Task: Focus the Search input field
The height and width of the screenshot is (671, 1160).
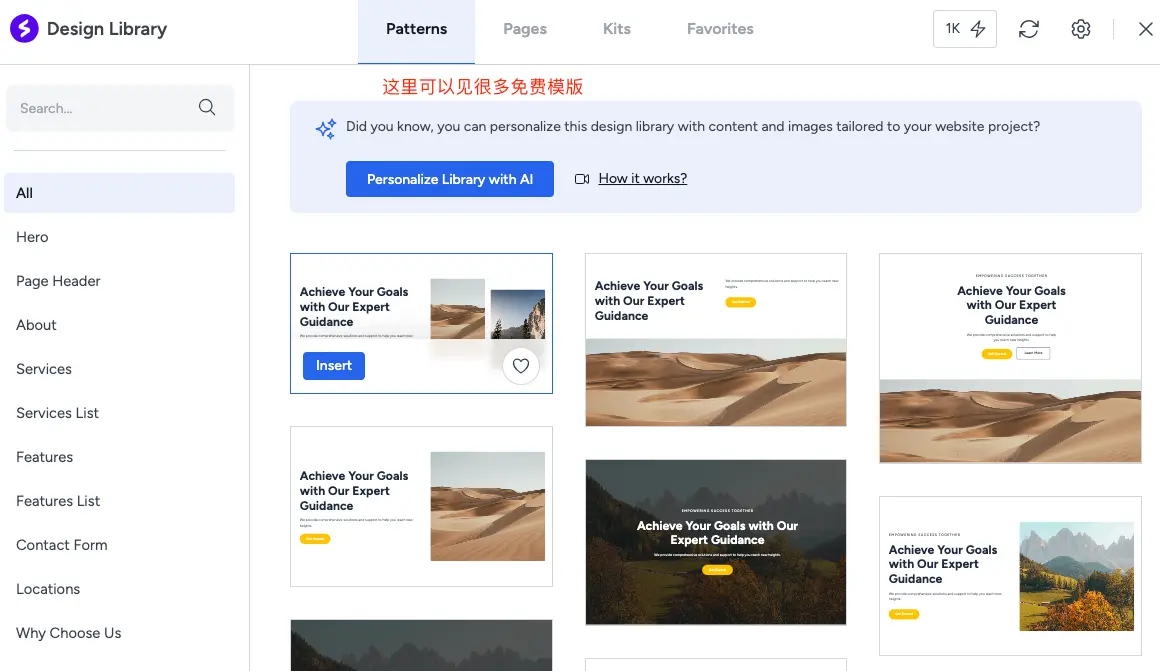Action: (x=100, y=108)
